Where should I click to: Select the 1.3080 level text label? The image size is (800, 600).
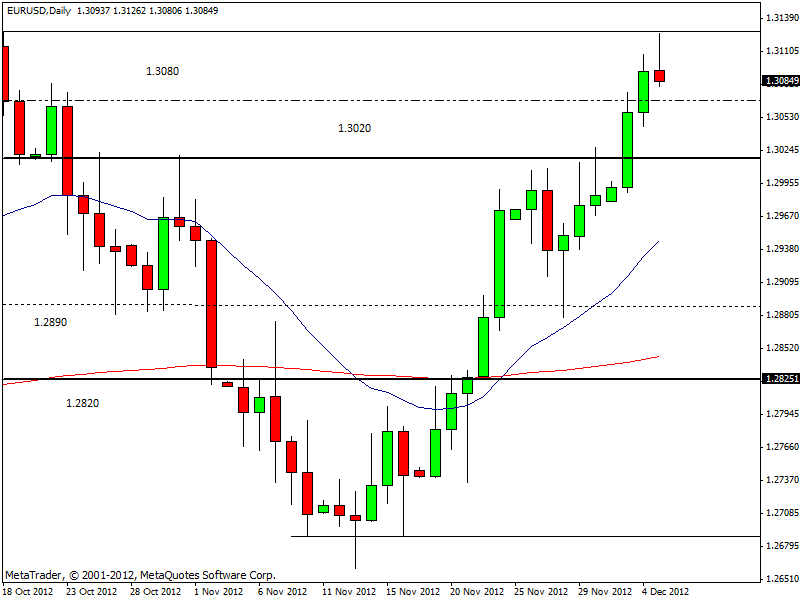[x=162, y=71]
